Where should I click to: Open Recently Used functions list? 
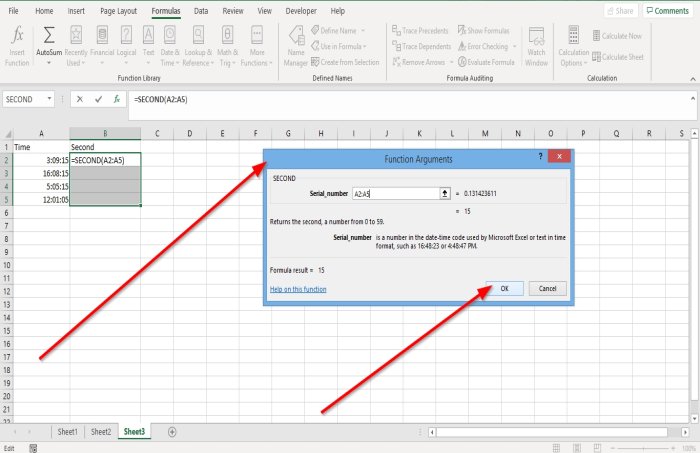[76, 46]
